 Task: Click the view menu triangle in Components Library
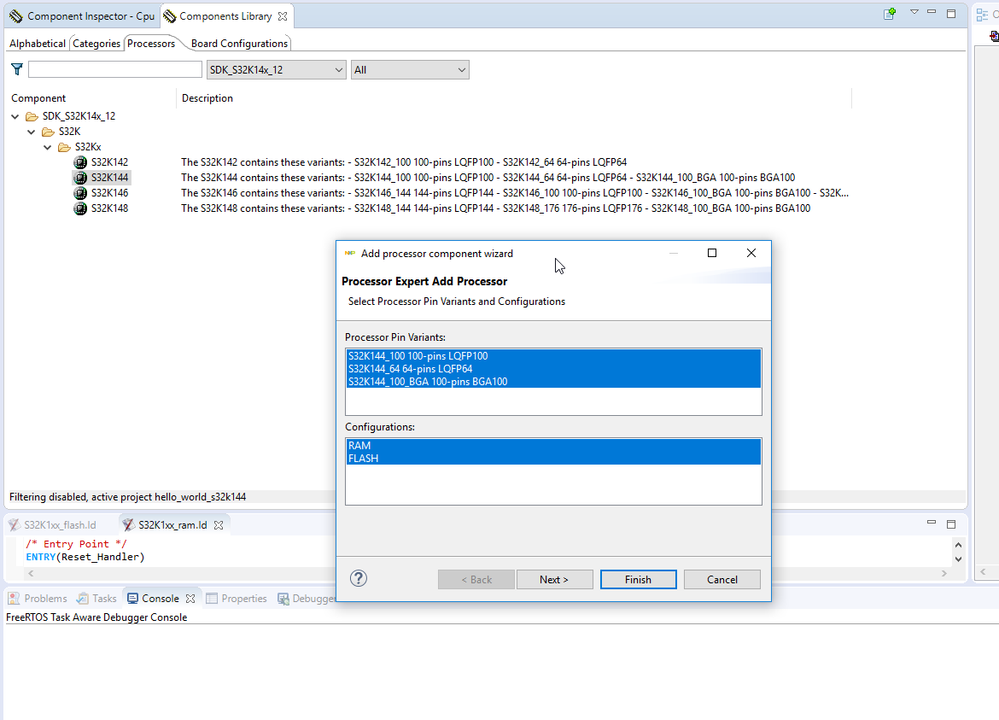tap(914, 12)
